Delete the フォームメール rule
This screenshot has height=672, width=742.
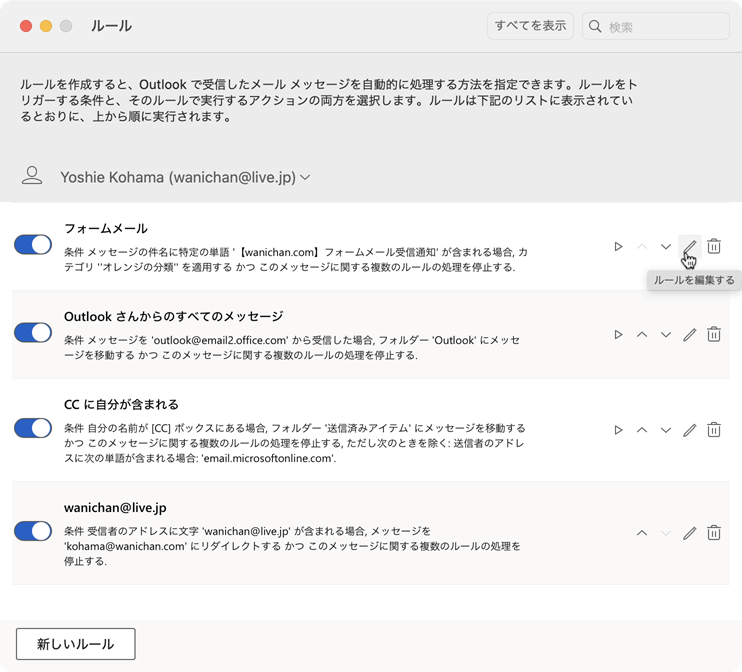tap(714, 247)
